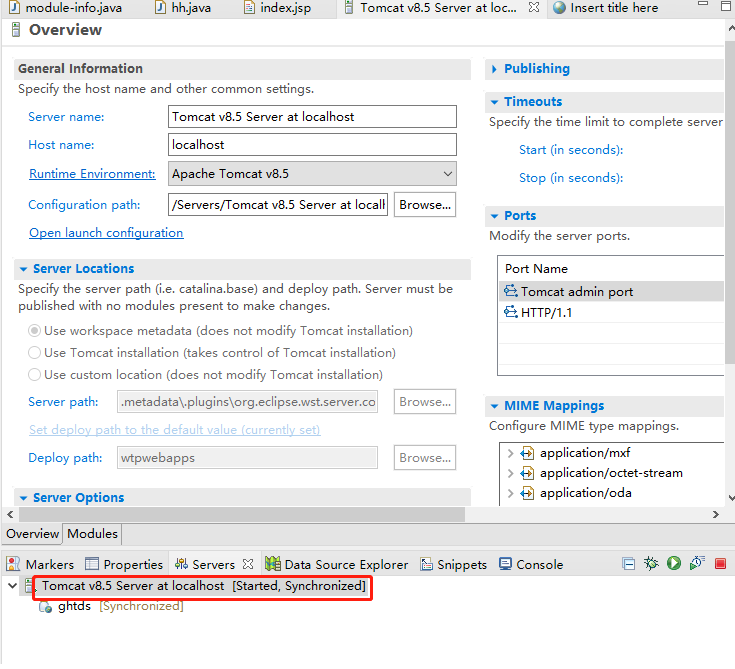Click Browse next to Deploy path

point(425,458)
